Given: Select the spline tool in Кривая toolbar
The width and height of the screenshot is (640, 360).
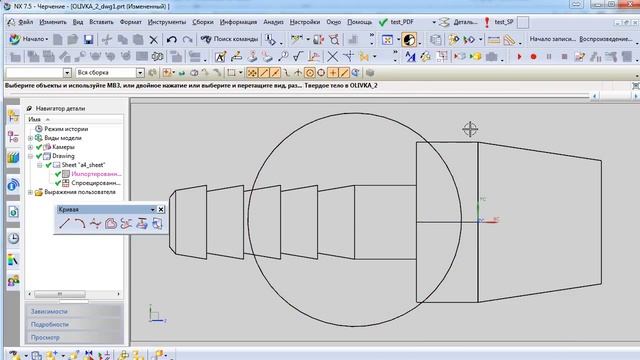Looking at the screenshot, I should point(95,223).
